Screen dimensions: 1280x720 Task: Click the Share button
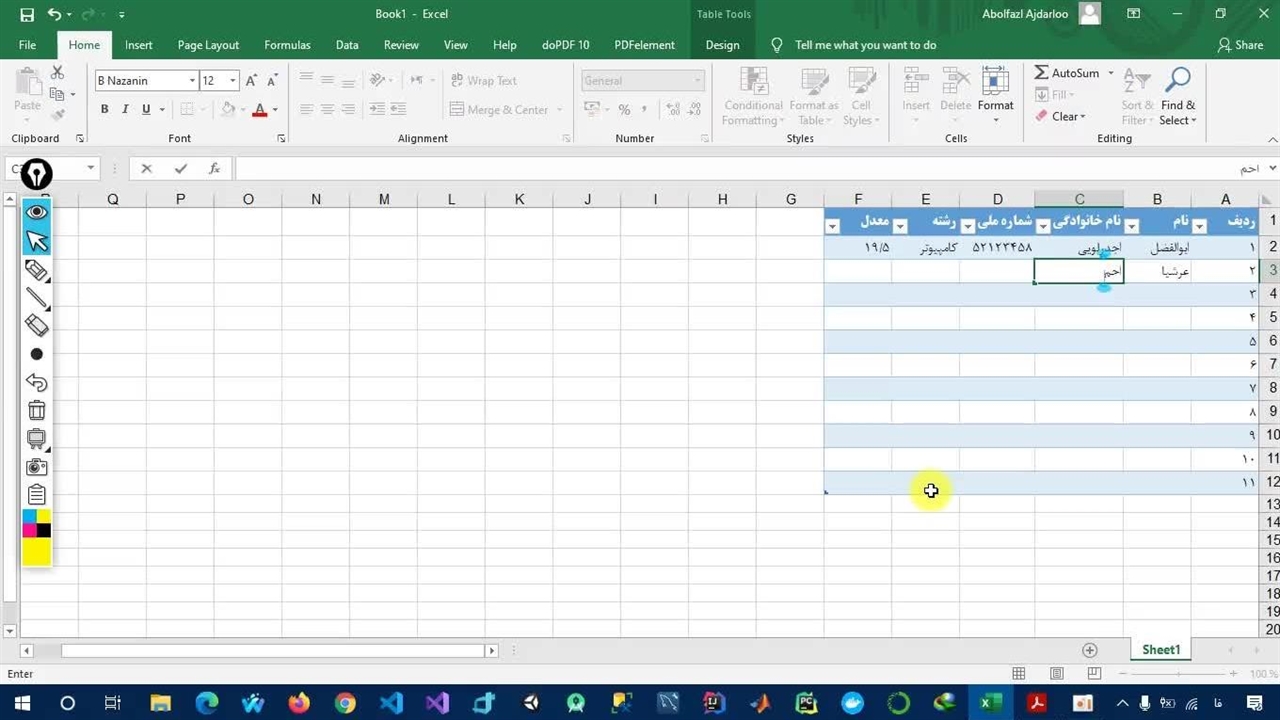pyautogui.click(x=1240, y=45)
